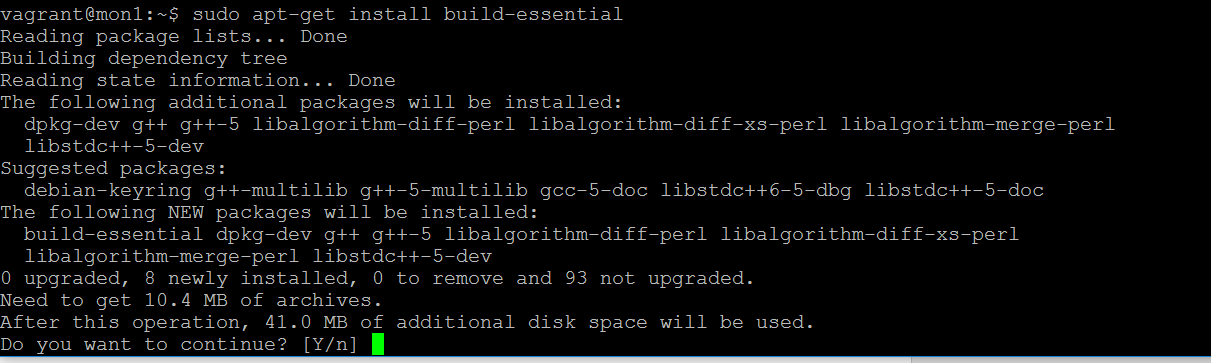
Task: Click 'Do you want to continue?' text
Action: [144, 345]
